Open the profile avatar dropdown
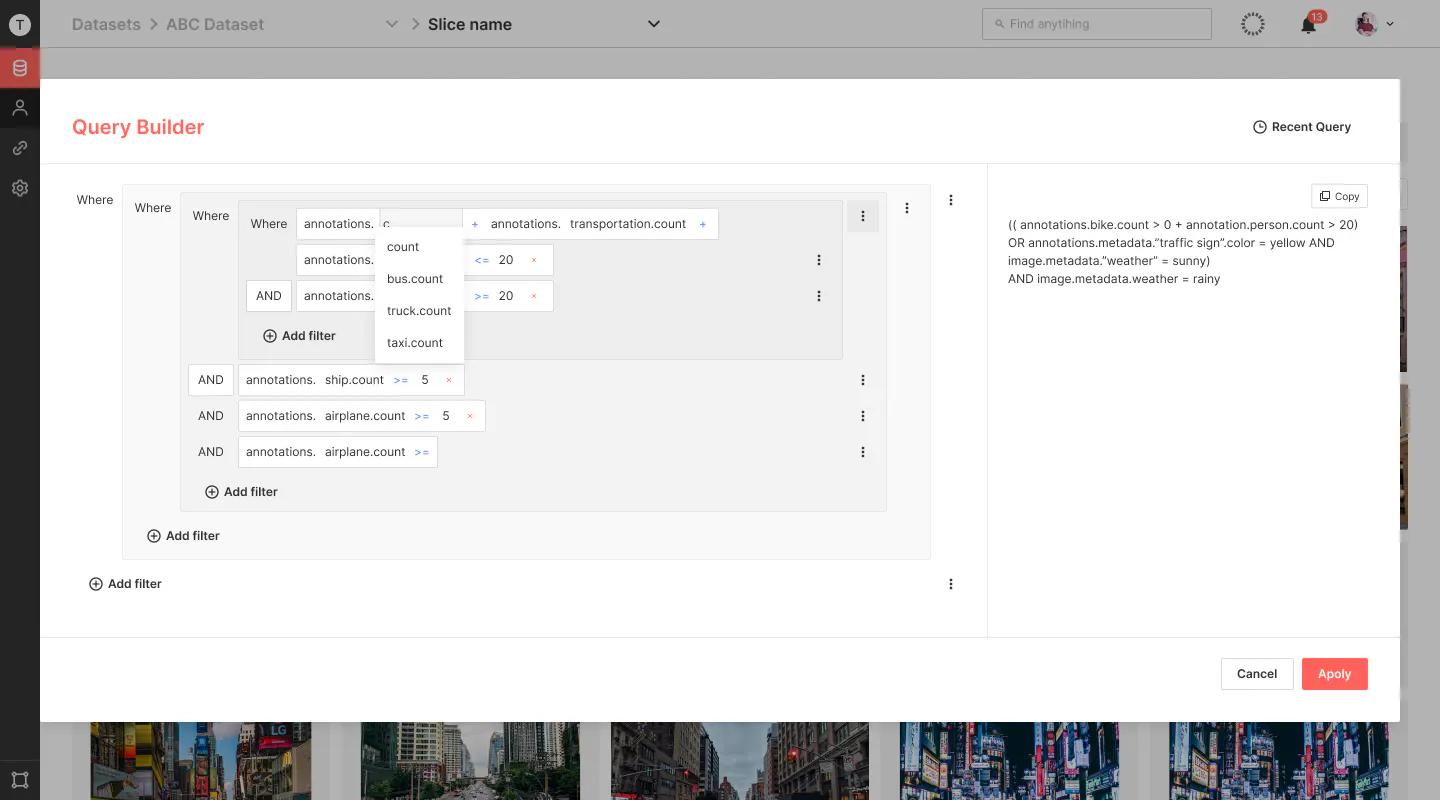 pyautogui.click(x=1374, y=24)
